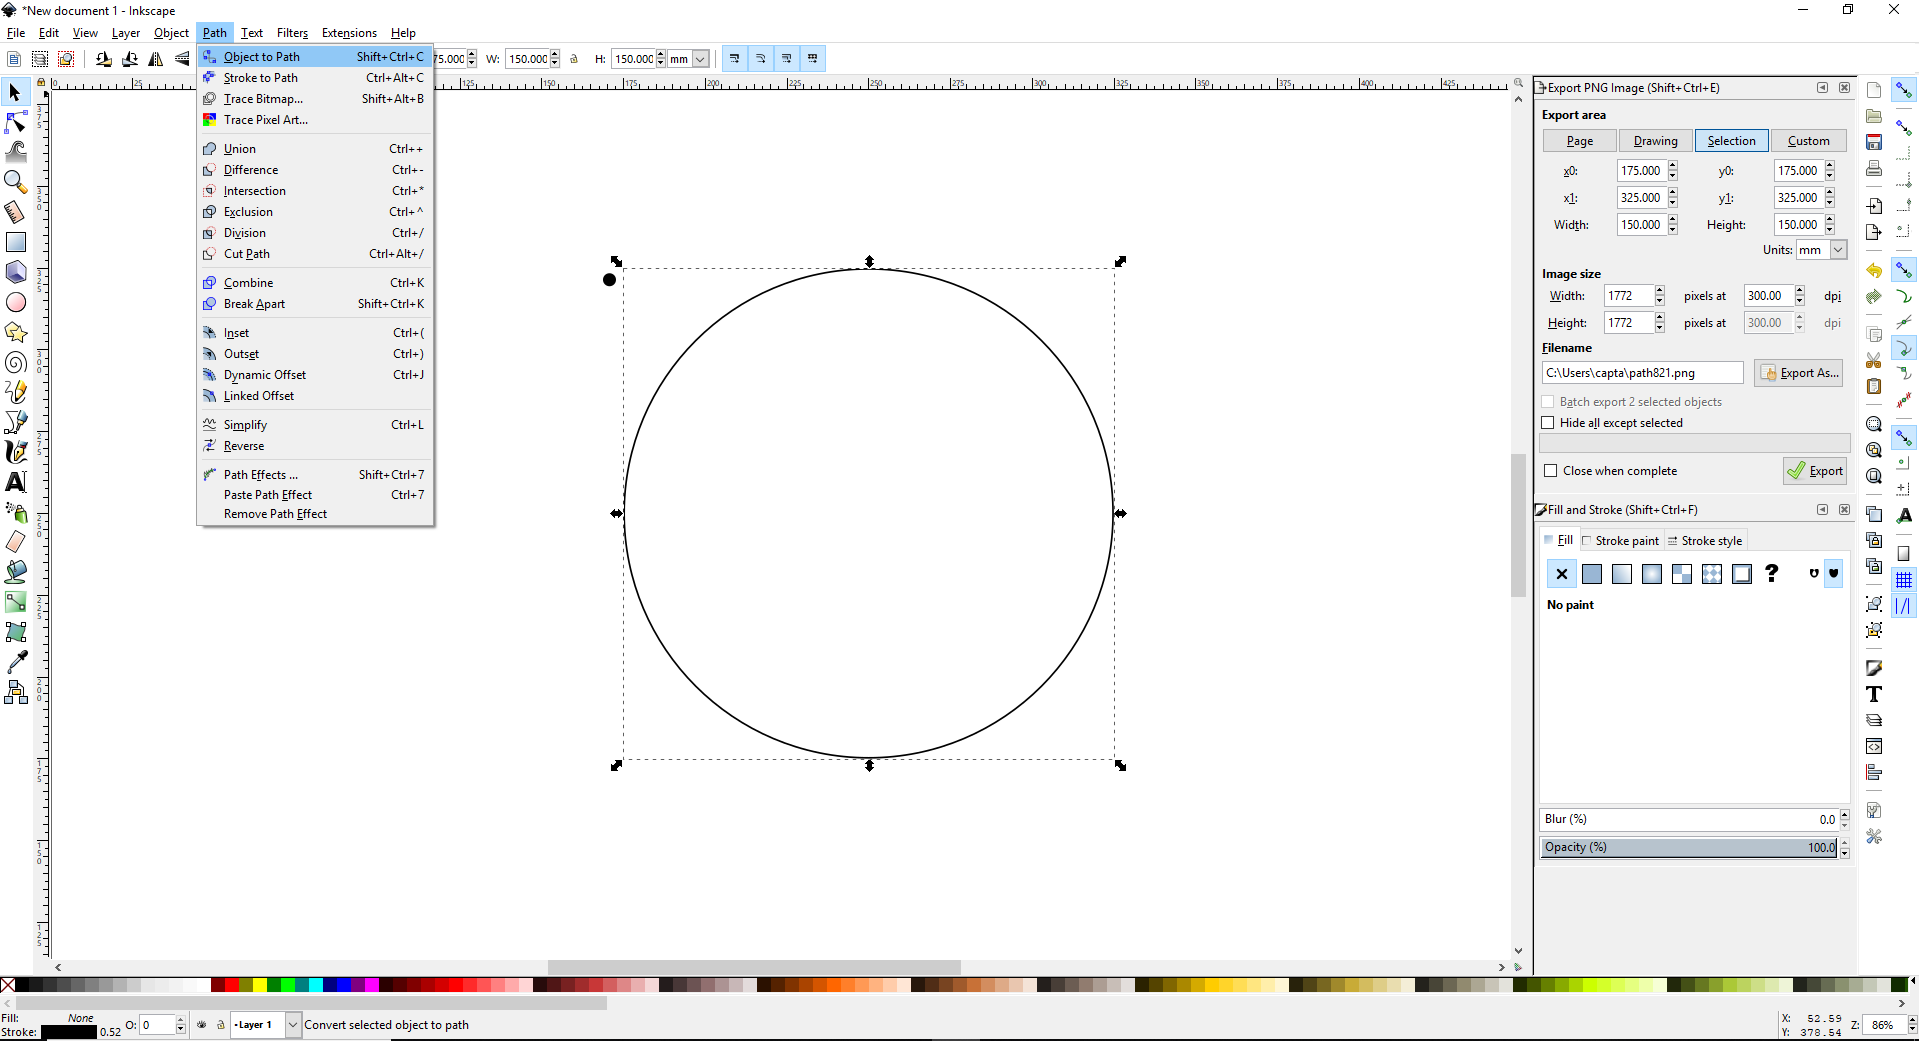
Task: Select the Mesh gradient tool
Action: tap(15, 632)
